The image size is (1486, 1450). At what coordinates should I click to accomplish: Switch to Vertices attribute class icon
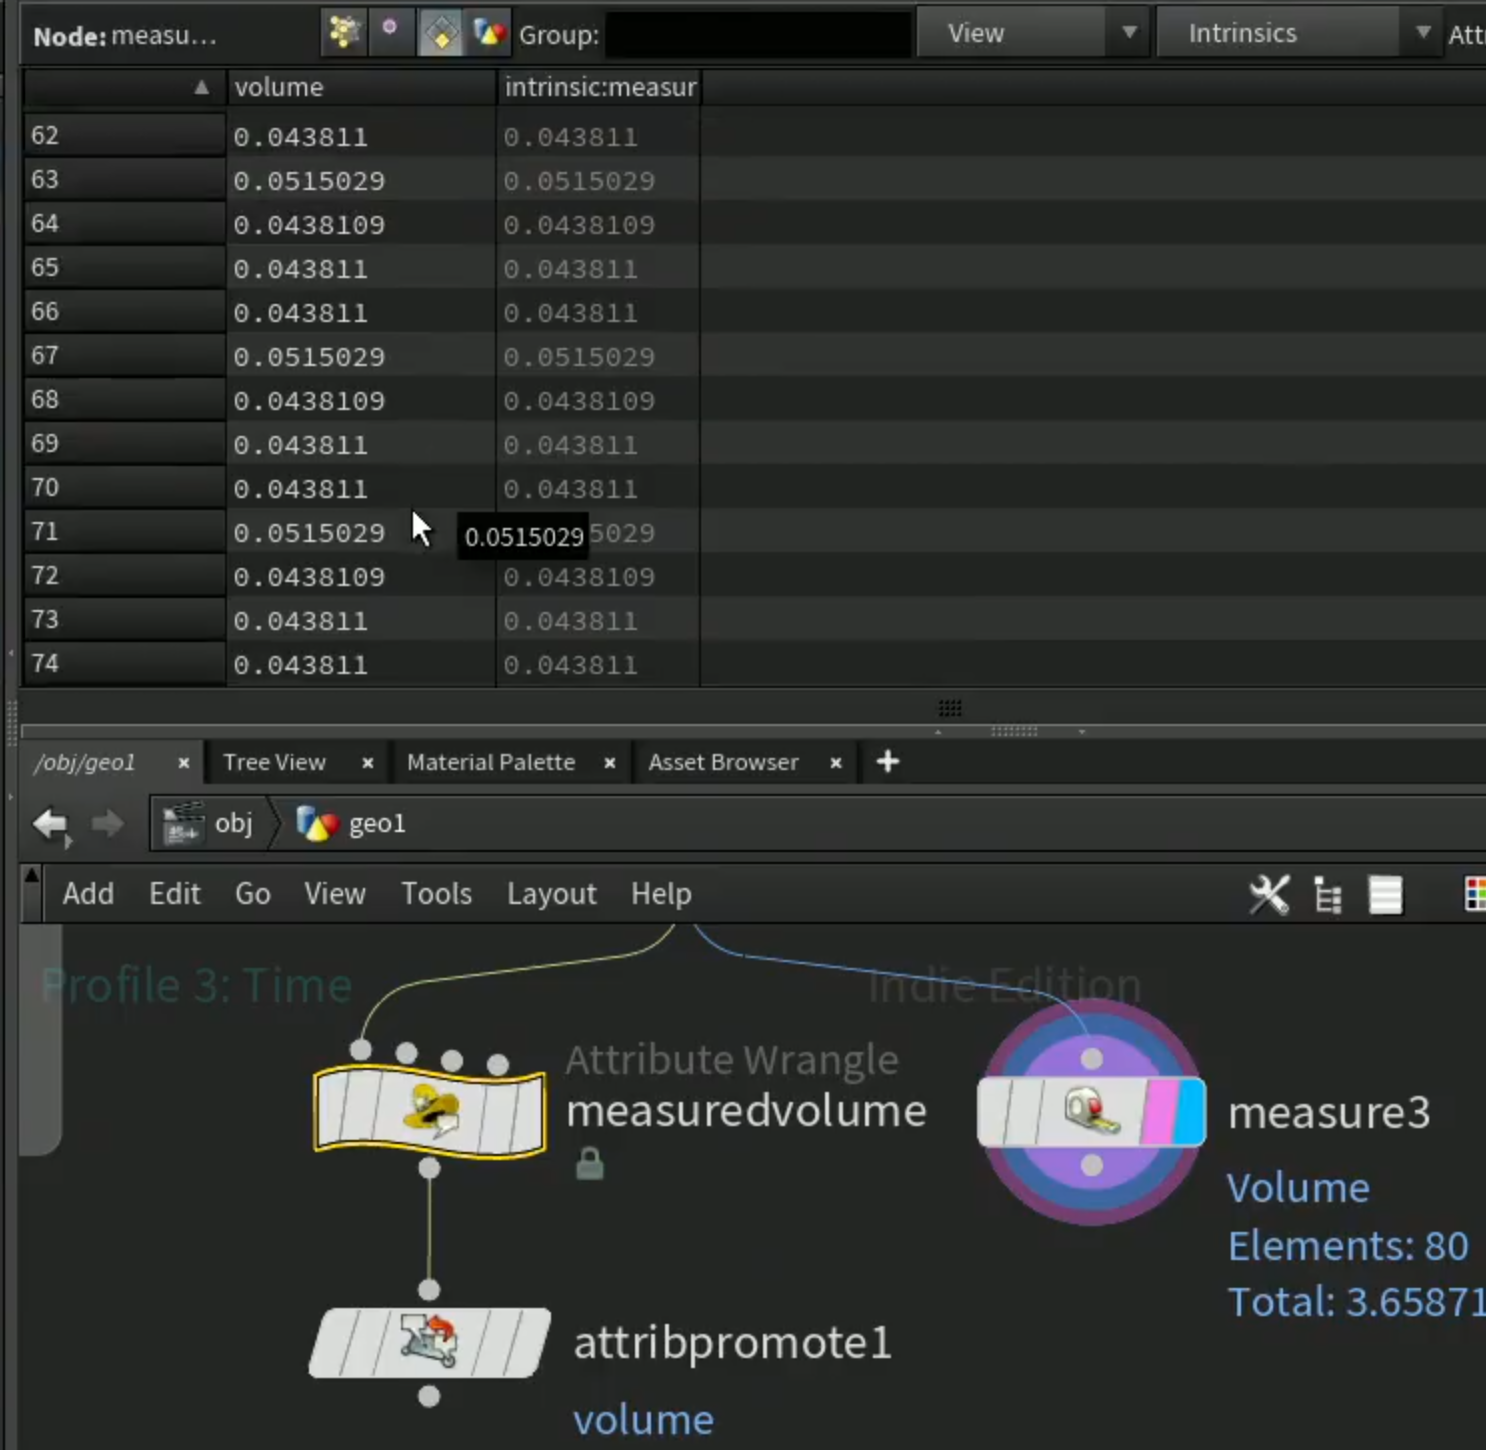390,33
